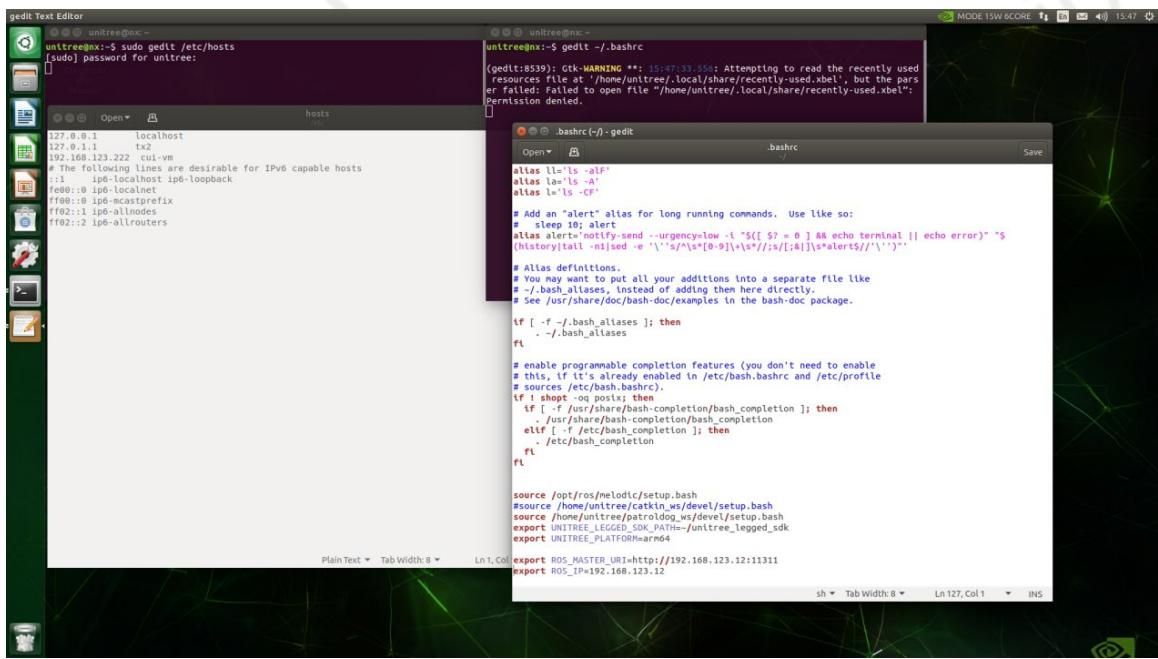Screen dimensions: 1158x659
Task: Click the 15:47 clock in top panel
Action: tap(1126, 16)
